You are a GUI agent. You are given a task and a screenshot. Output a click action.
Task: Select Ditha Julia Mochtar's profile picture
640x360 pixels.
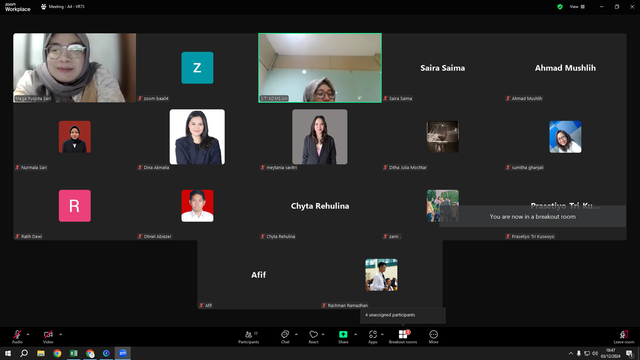pyautogui.click(x=442, y=137)
